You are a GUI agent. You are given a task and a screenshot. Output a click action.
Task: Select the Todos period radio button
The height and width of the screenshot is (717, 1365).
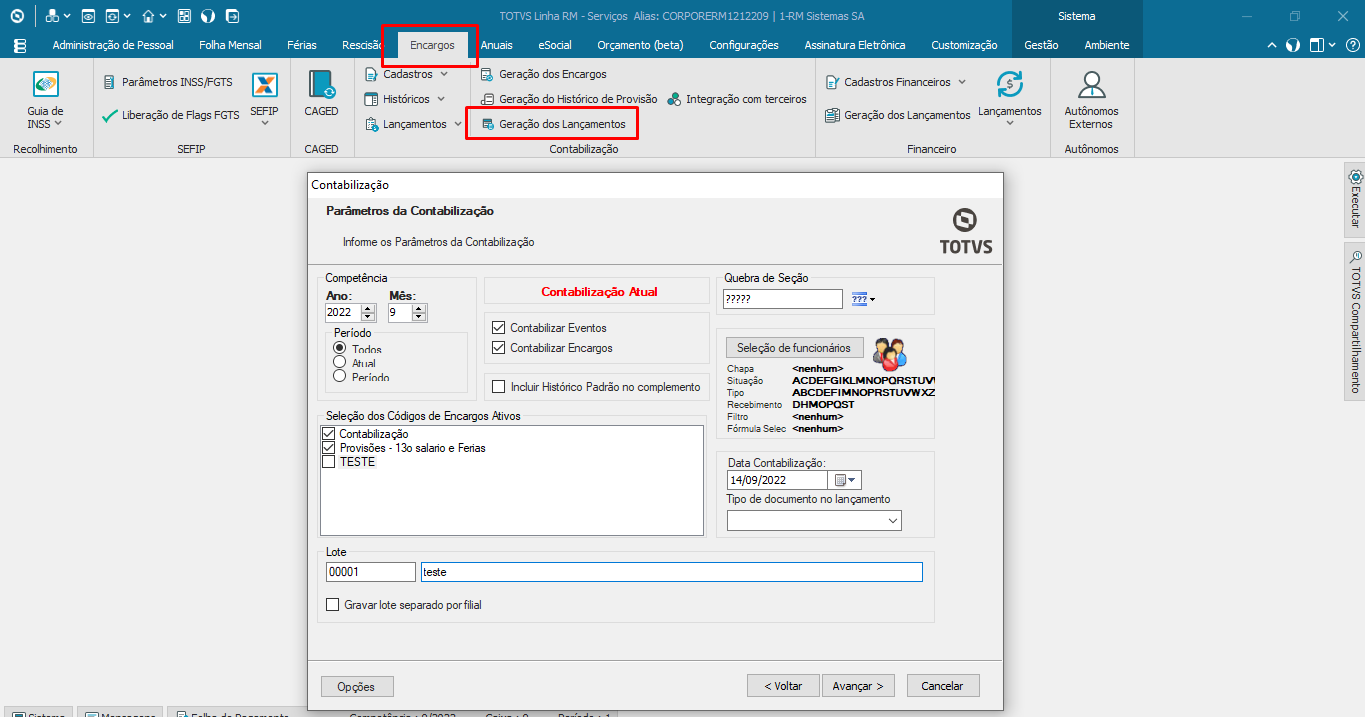click(340, 348)
